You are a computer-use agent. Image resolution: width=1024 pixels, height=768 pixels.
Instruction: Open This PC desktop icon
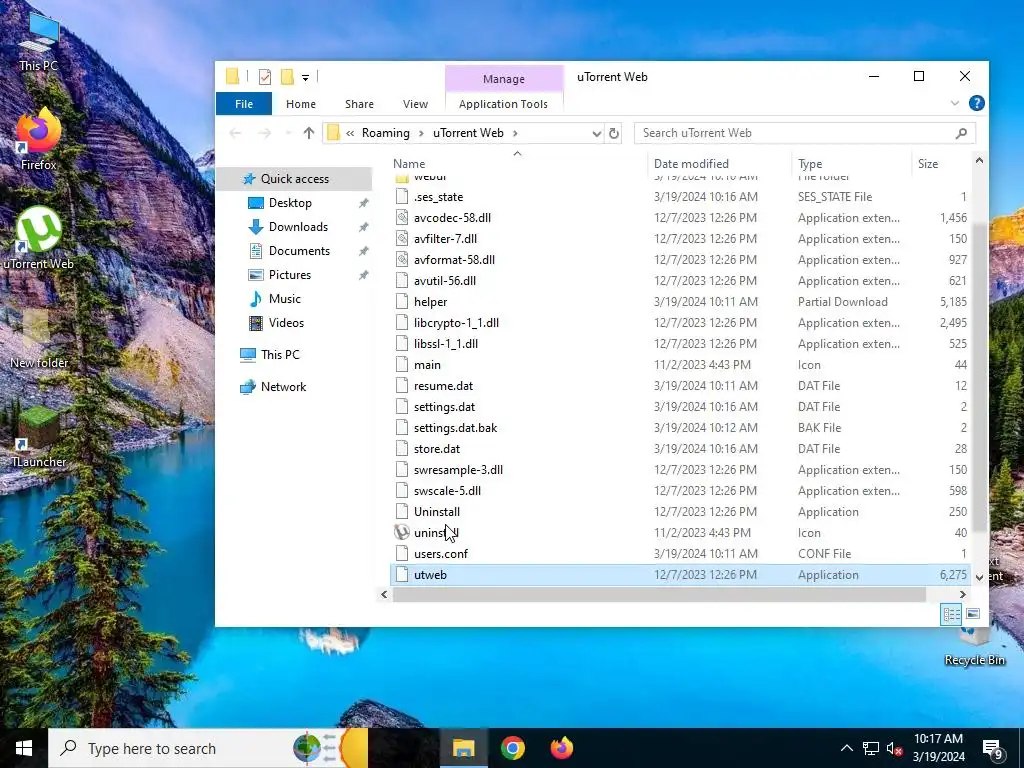[x=39, y=40]
